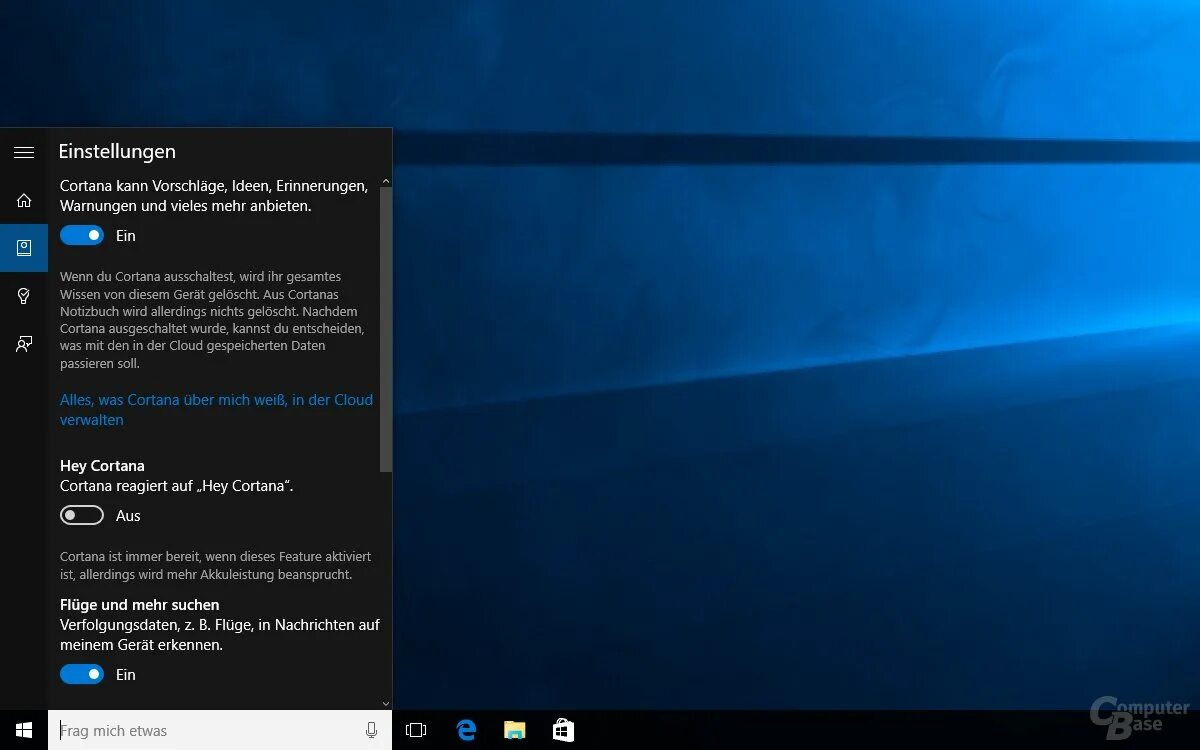Select the Hey Cortana heading text
The image size is (1200, 750).
102,466
